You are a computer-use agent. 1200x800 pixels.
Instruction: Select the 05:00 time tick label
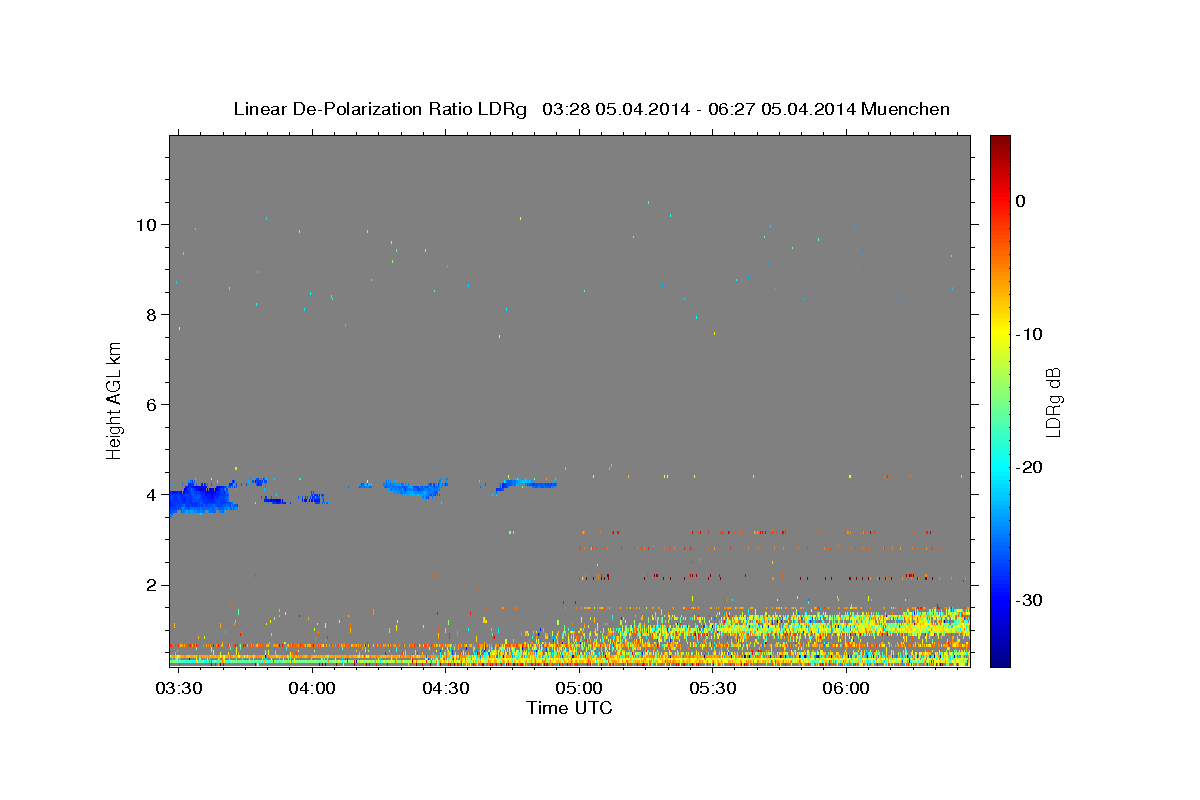[x=579, y=689]
